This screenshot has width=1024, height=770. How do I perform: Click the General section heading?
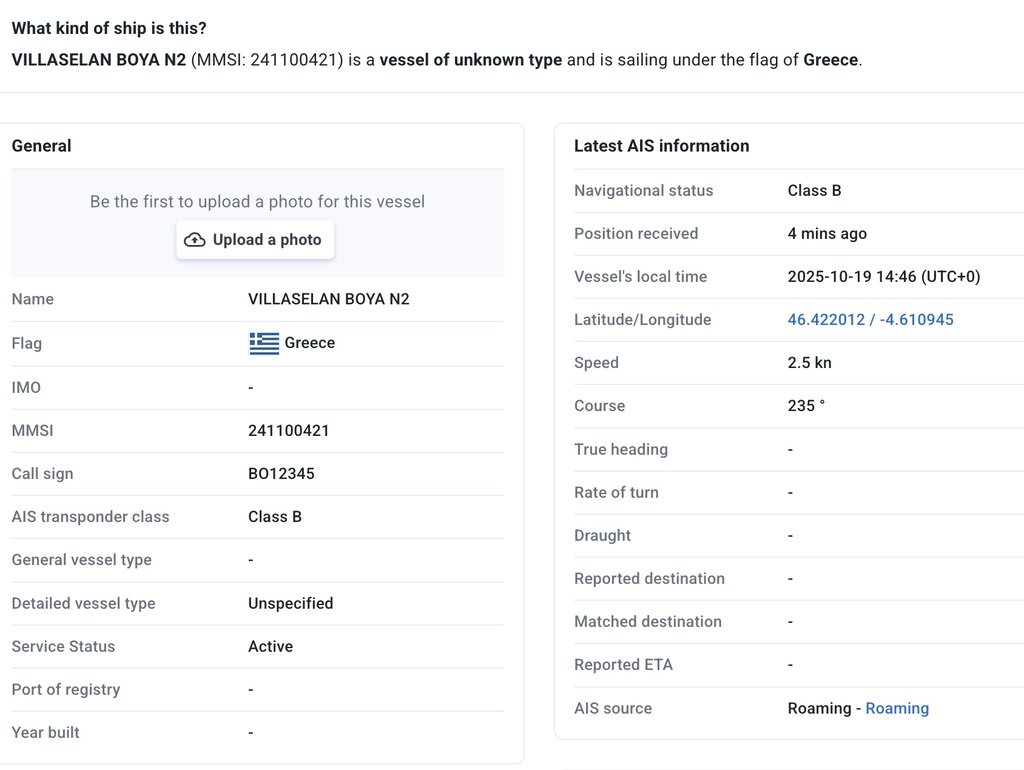point(41,146)
